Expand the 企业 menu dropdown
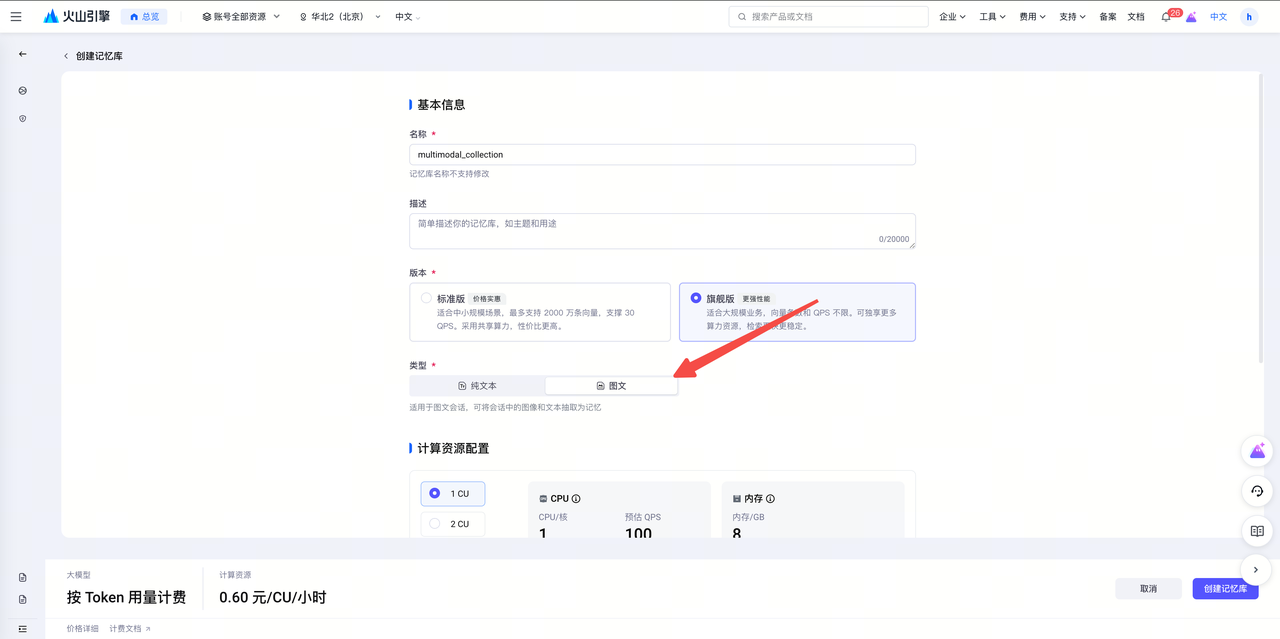Image resolution: width=1280 pixels, height=639 pixels. 952,17
